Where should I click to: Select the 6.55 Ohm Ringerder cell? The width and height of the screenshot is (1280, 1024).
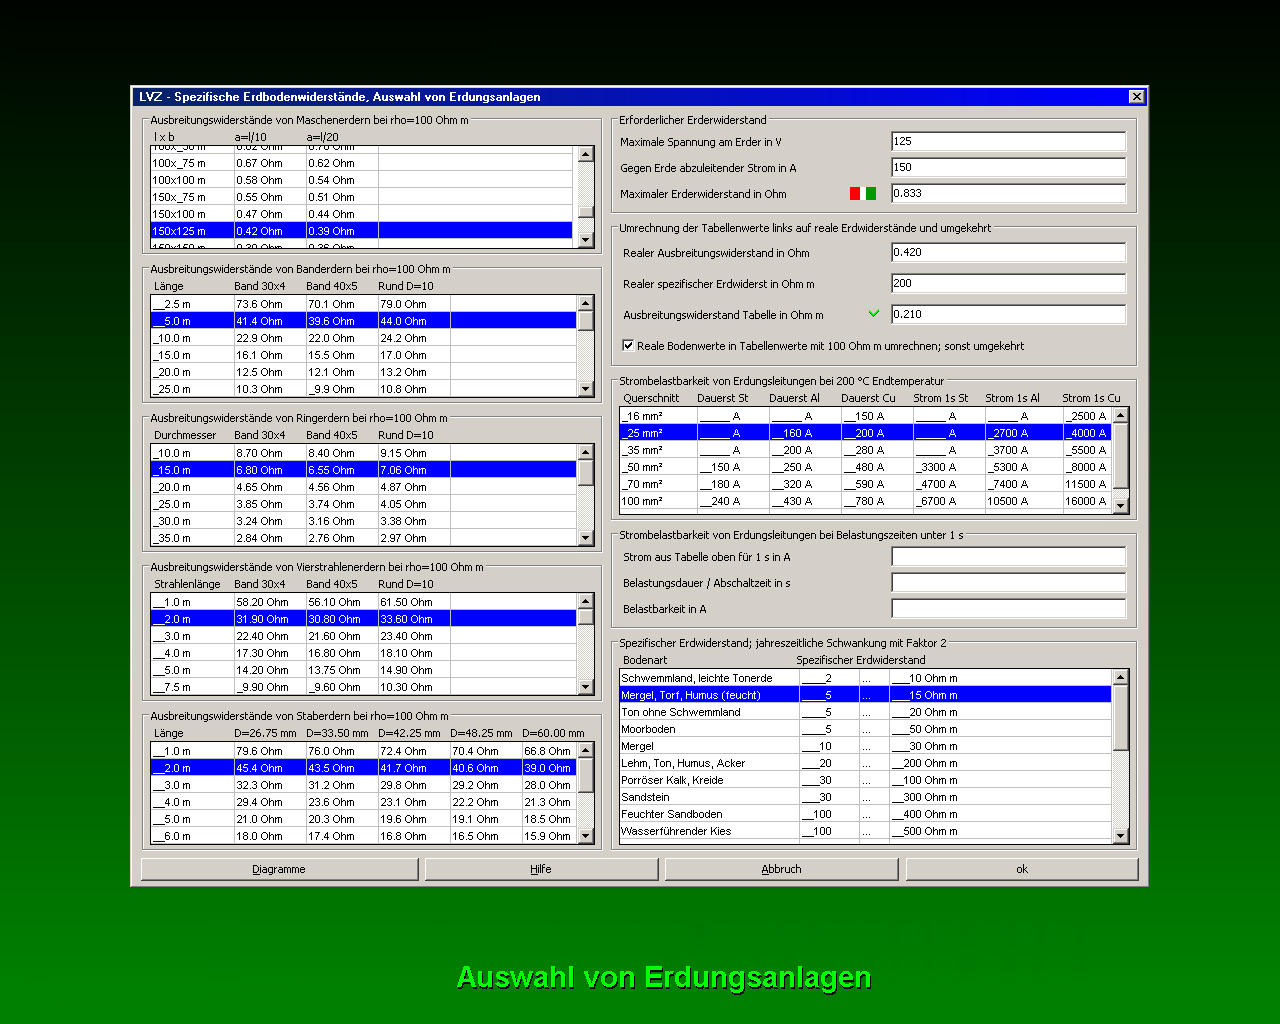342,470
